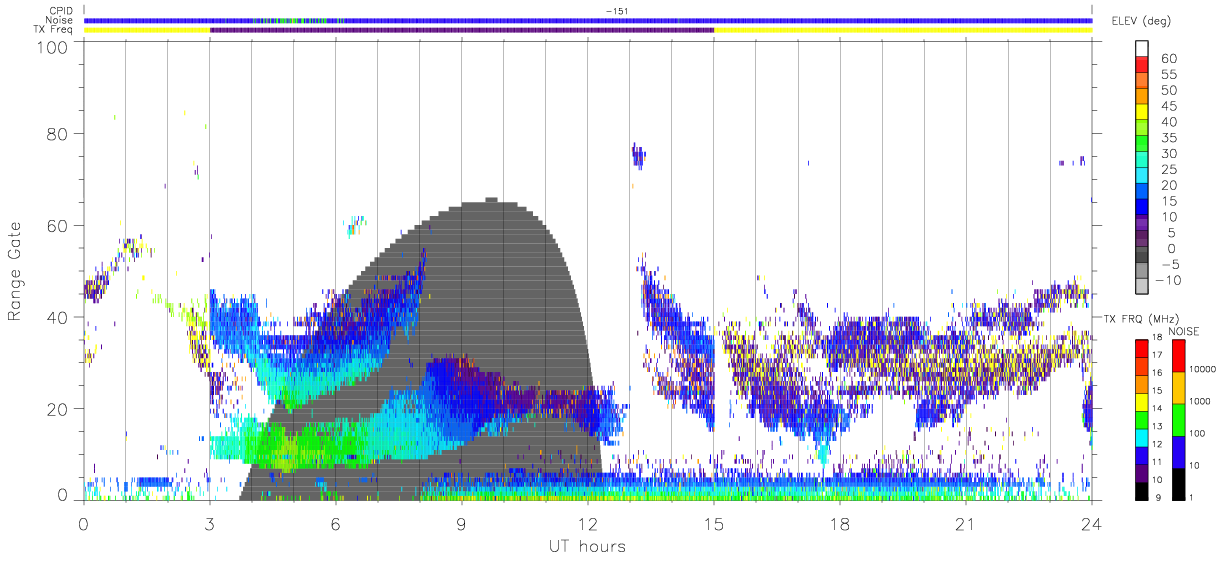
Task: Pick the green 100–1000 segment of NOISE colorbar
Action: coord(1181,419)
